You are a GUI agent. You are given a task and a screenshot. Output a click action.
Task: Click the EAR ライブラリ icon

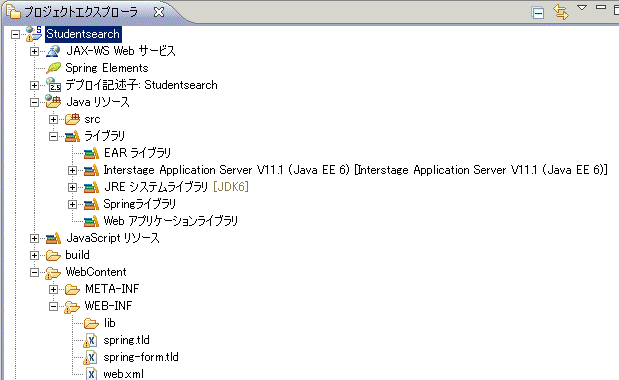click(x=92, y=153)
